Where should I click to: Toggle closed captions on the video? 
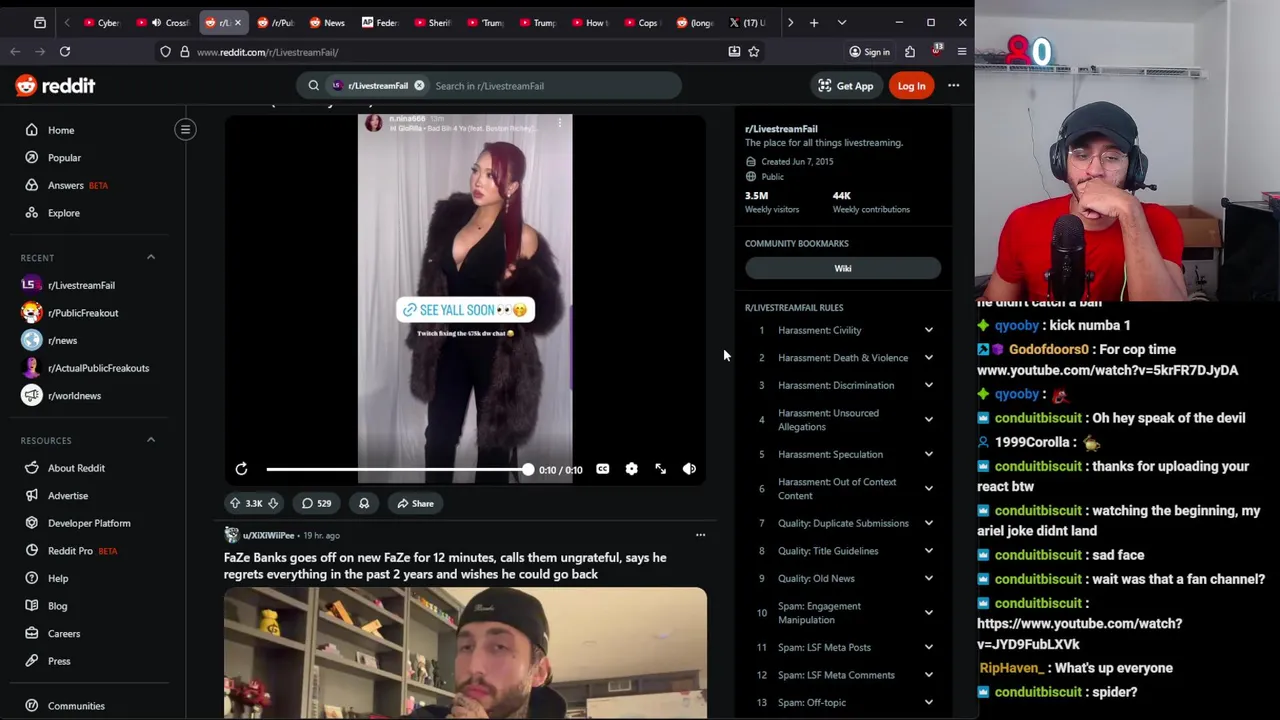(x=602, y=469)
